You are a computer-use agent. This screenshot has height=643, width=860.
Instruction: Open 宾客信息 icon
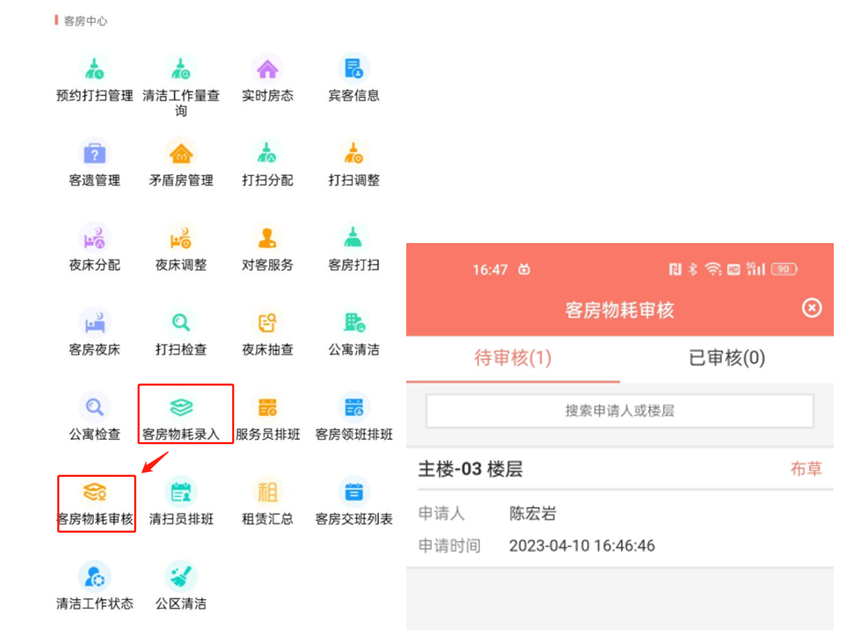click(354, 69)
